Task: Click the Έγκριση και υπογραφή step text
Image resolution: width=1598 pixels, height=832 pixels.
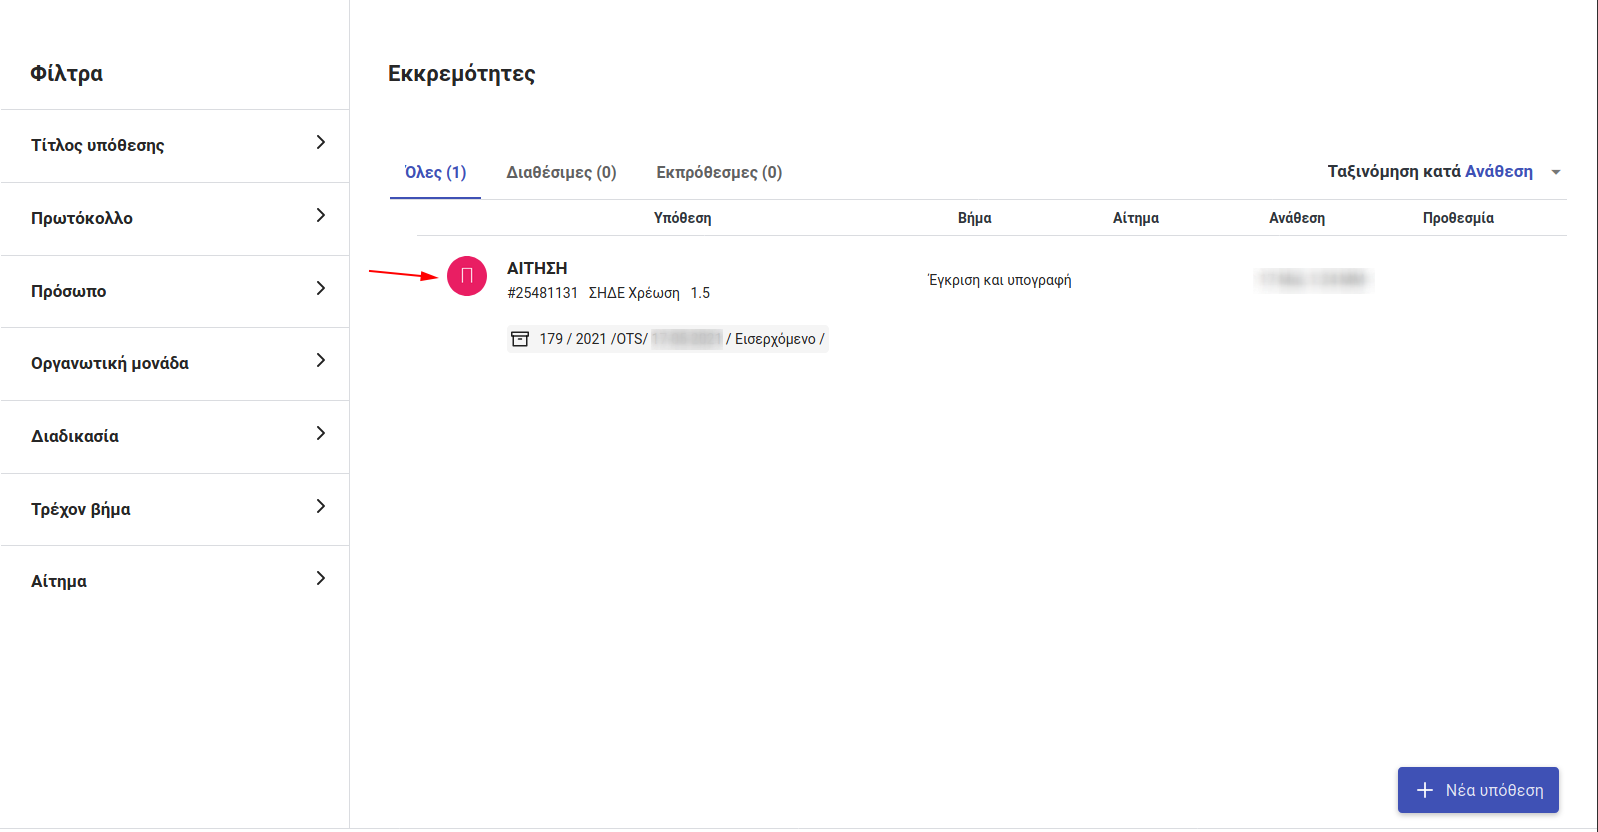Action: point(999,280)
